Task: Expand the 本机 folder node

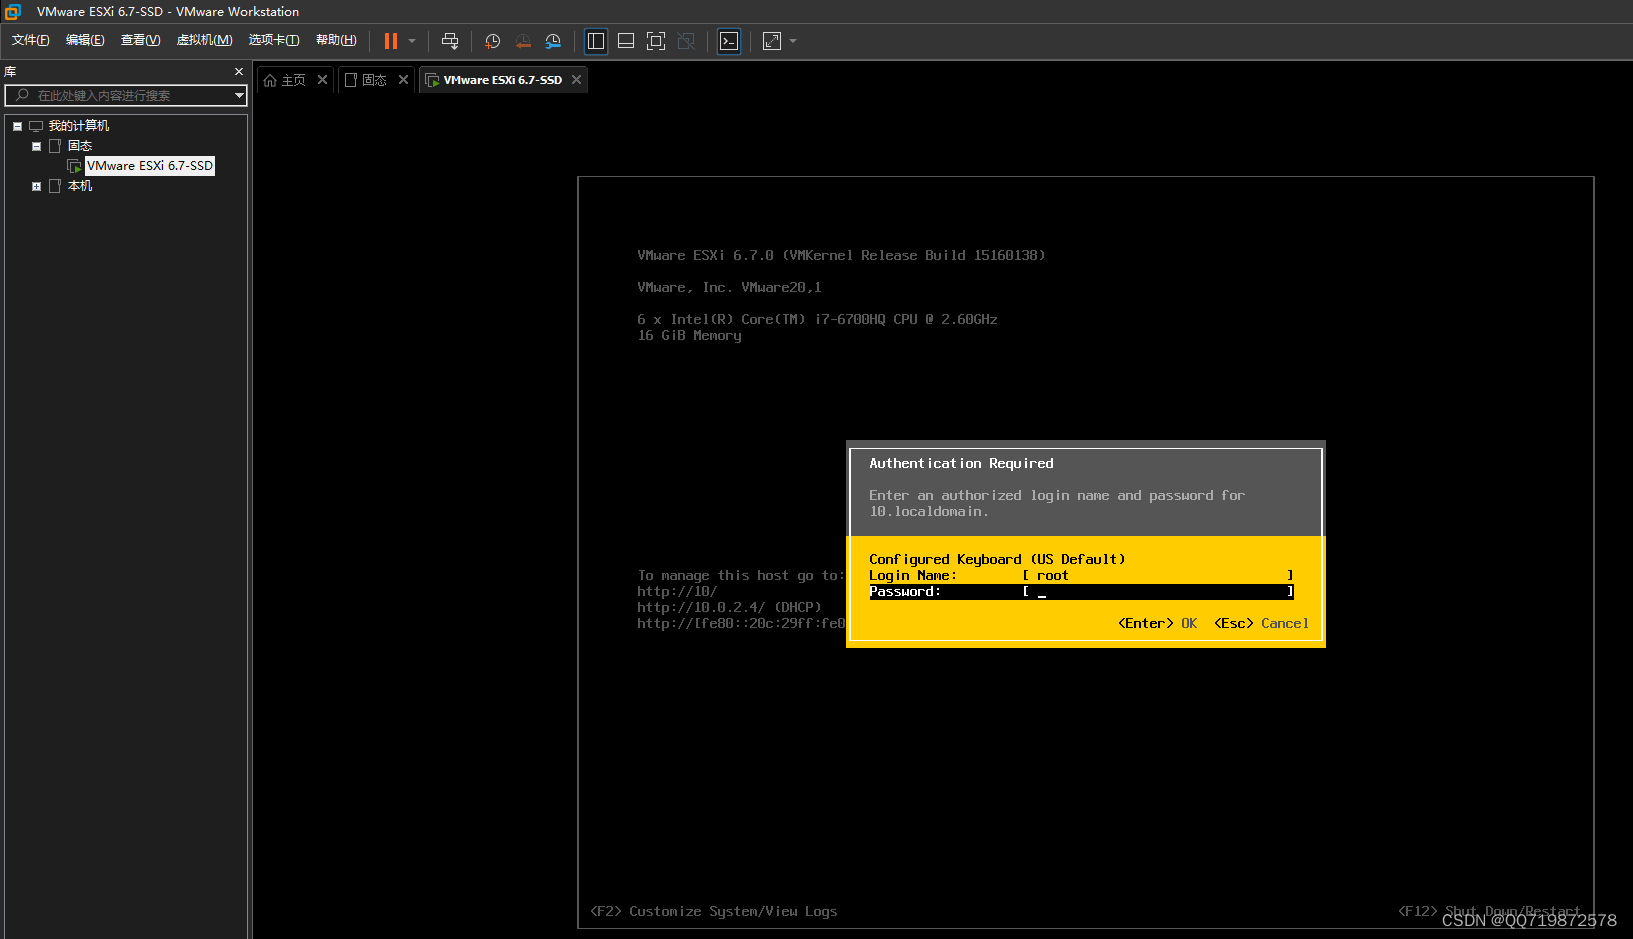Action: click(37, 186)
